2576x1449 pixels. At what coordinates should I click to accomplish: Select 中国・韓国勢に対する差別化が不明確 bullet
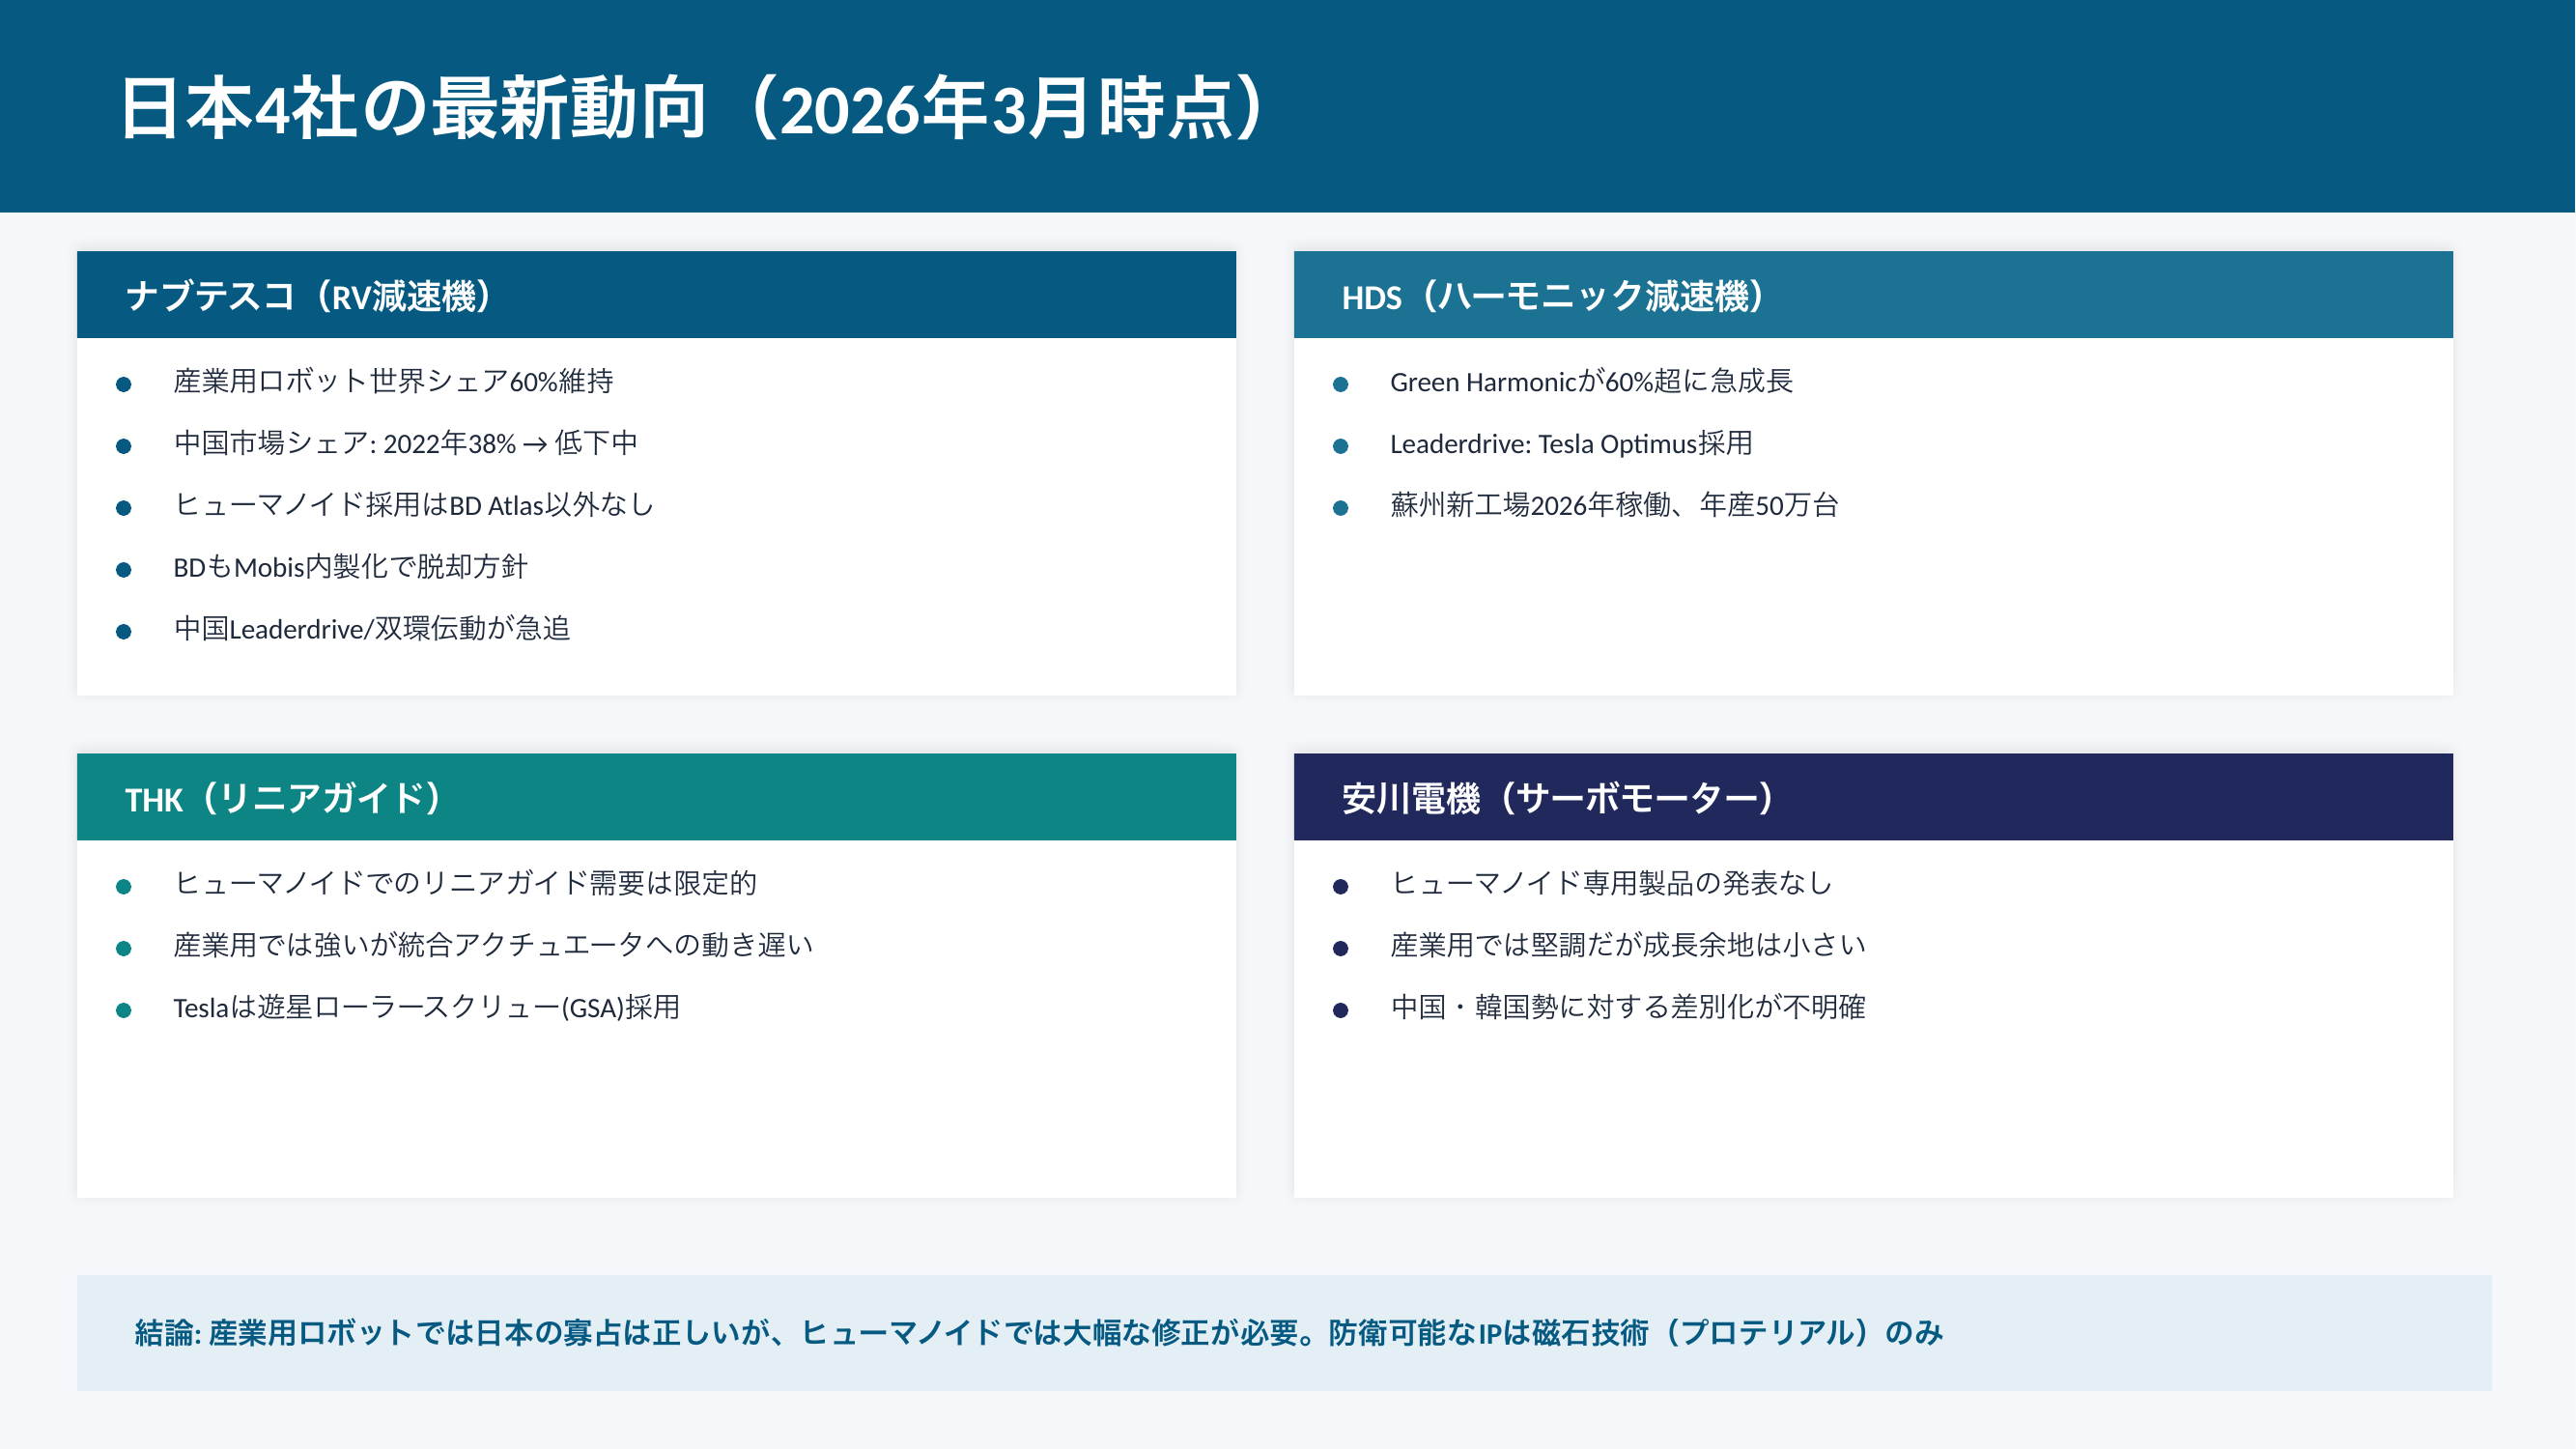1627,1008
